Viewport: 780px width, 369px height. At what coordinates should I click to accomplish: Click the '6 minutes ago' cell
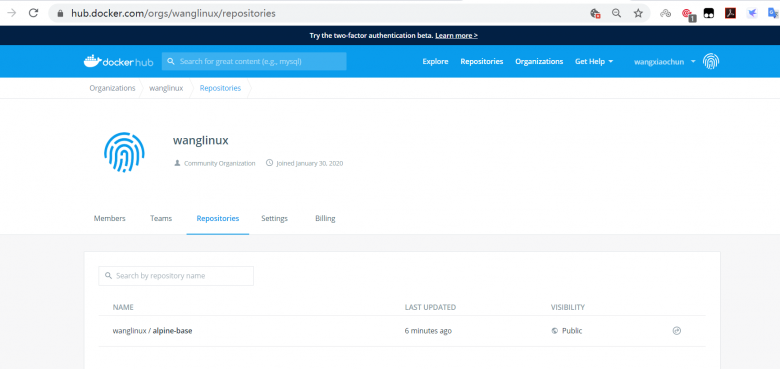428,331
